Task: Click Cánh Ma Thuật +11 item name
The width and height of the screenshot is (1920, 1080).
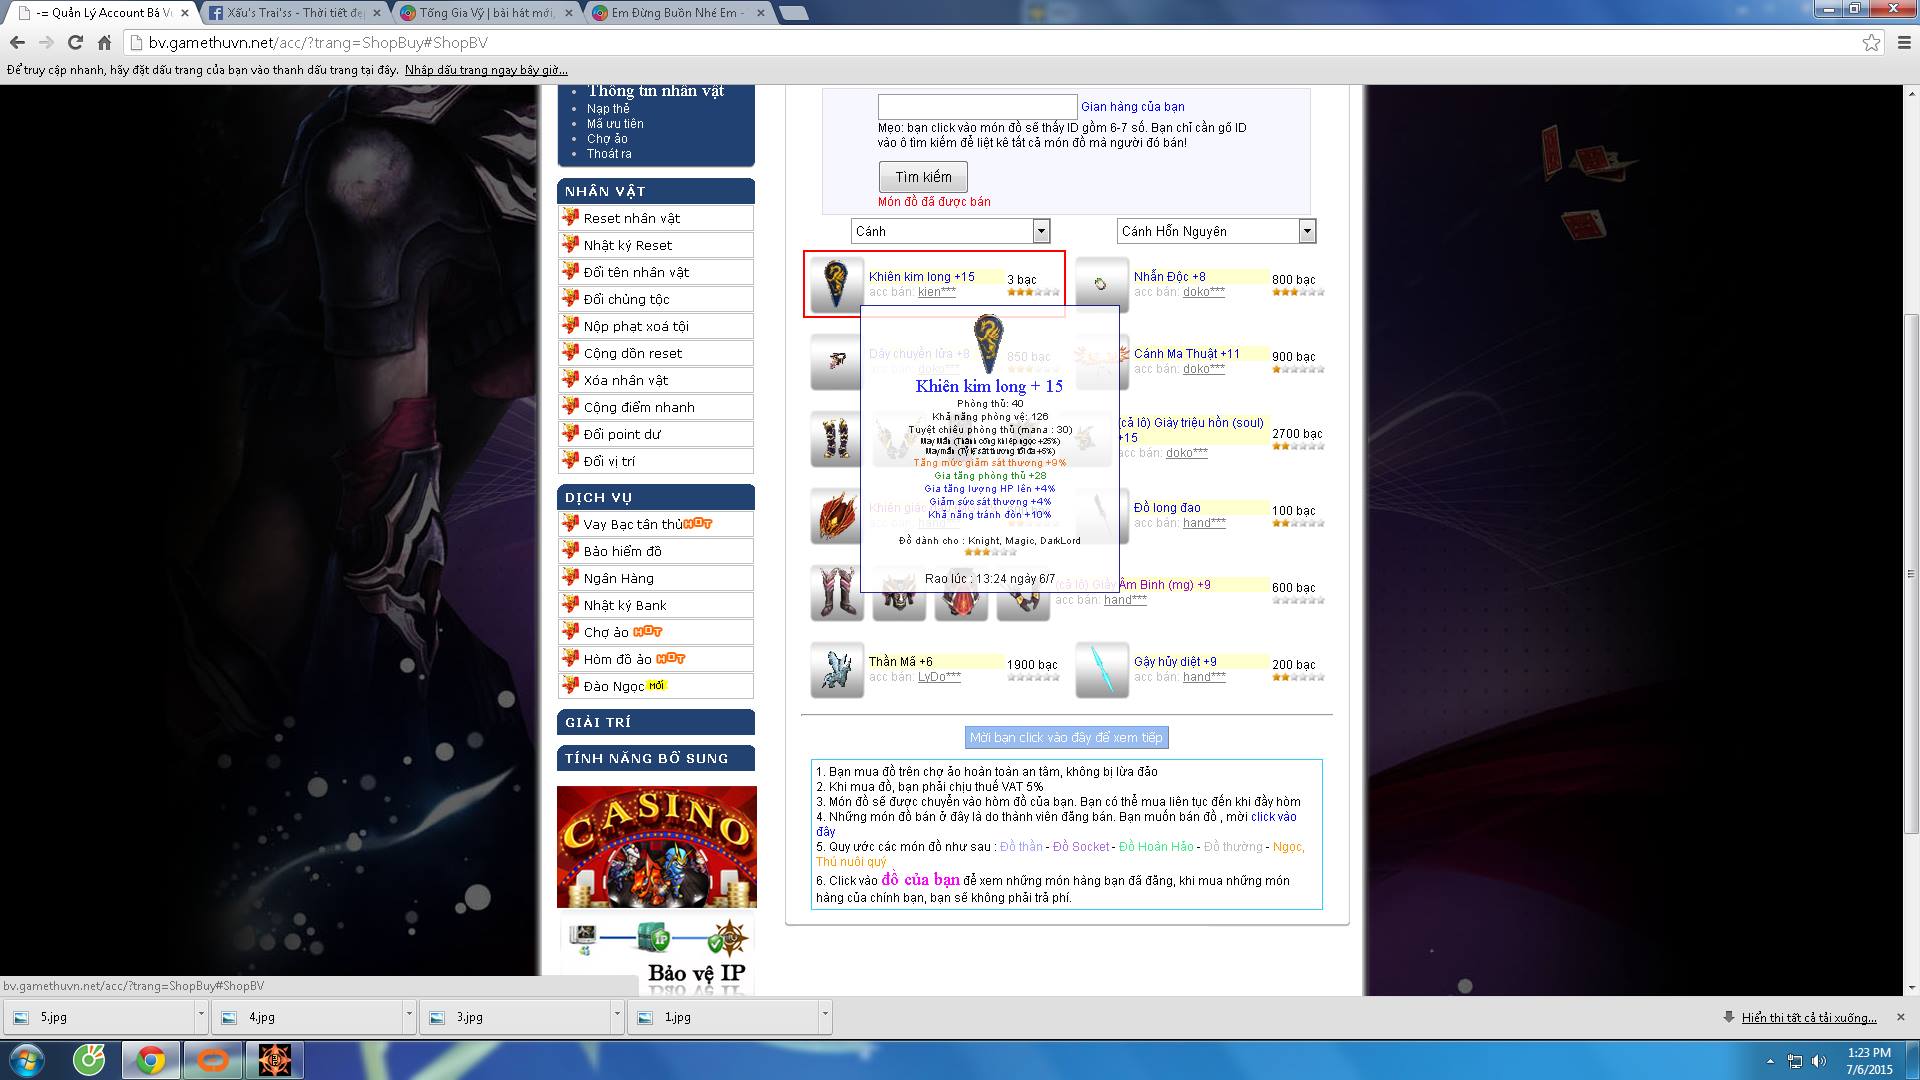Action: pyautogui.click(x=1186, y=354)
